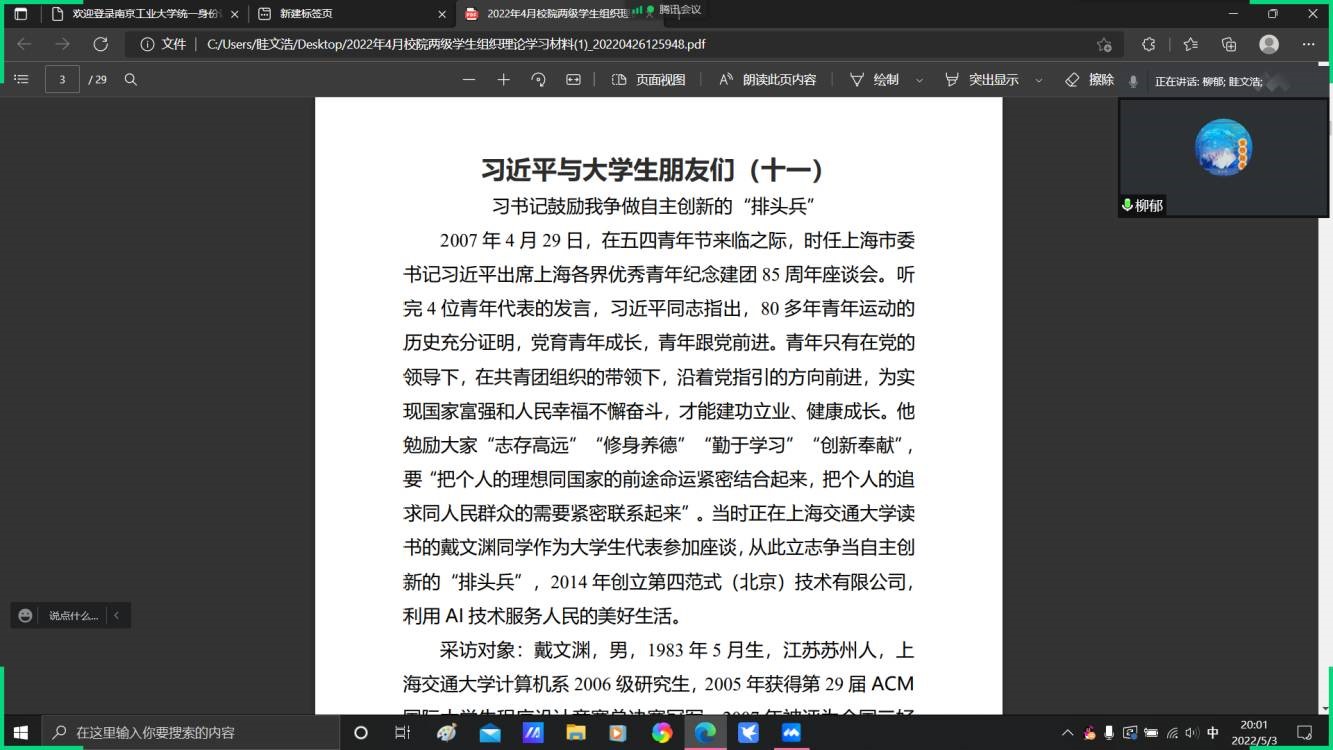This screenshot has width=1333, height=750.
Task: Open browser extensions puzzle icon
Action: [1148, 44]
